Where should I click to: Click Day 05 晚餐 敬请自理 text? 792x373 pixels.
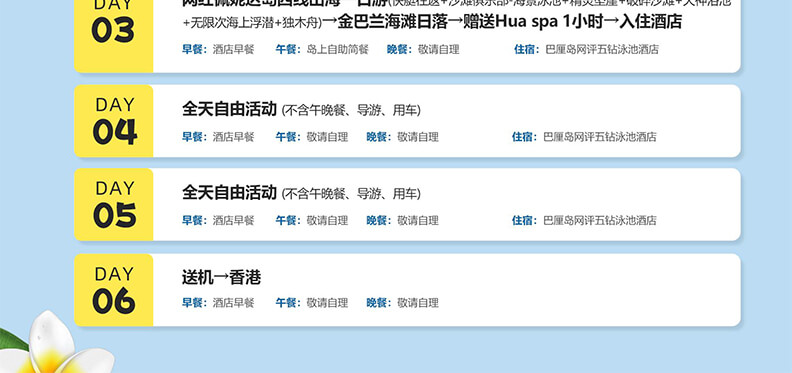pos(403,220)
